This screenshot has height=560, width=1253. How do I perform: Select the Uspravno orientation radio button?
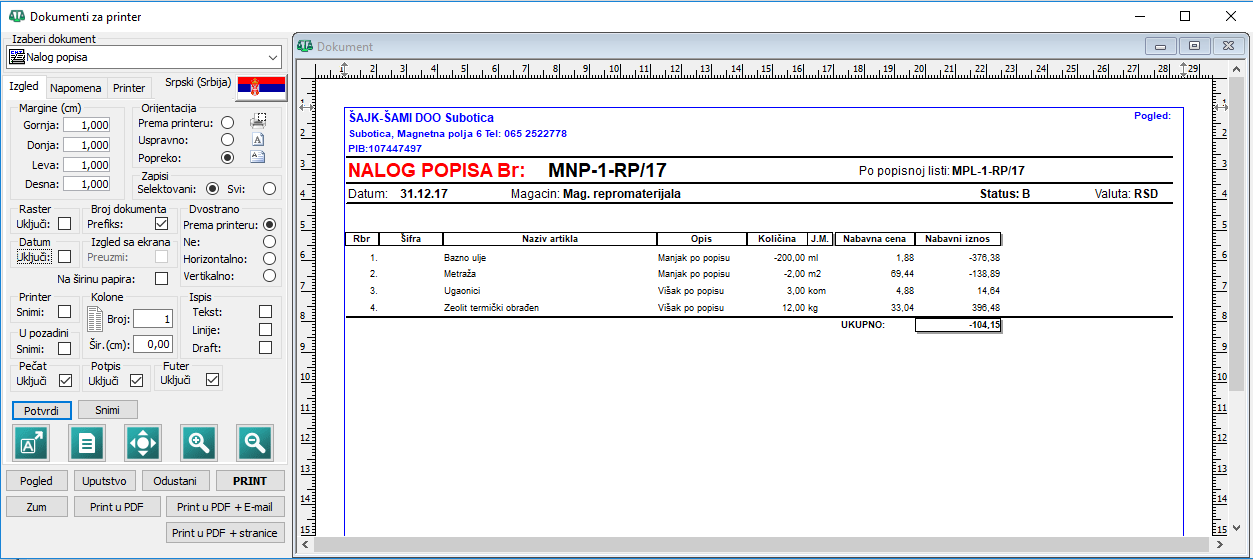coord(227,139)
